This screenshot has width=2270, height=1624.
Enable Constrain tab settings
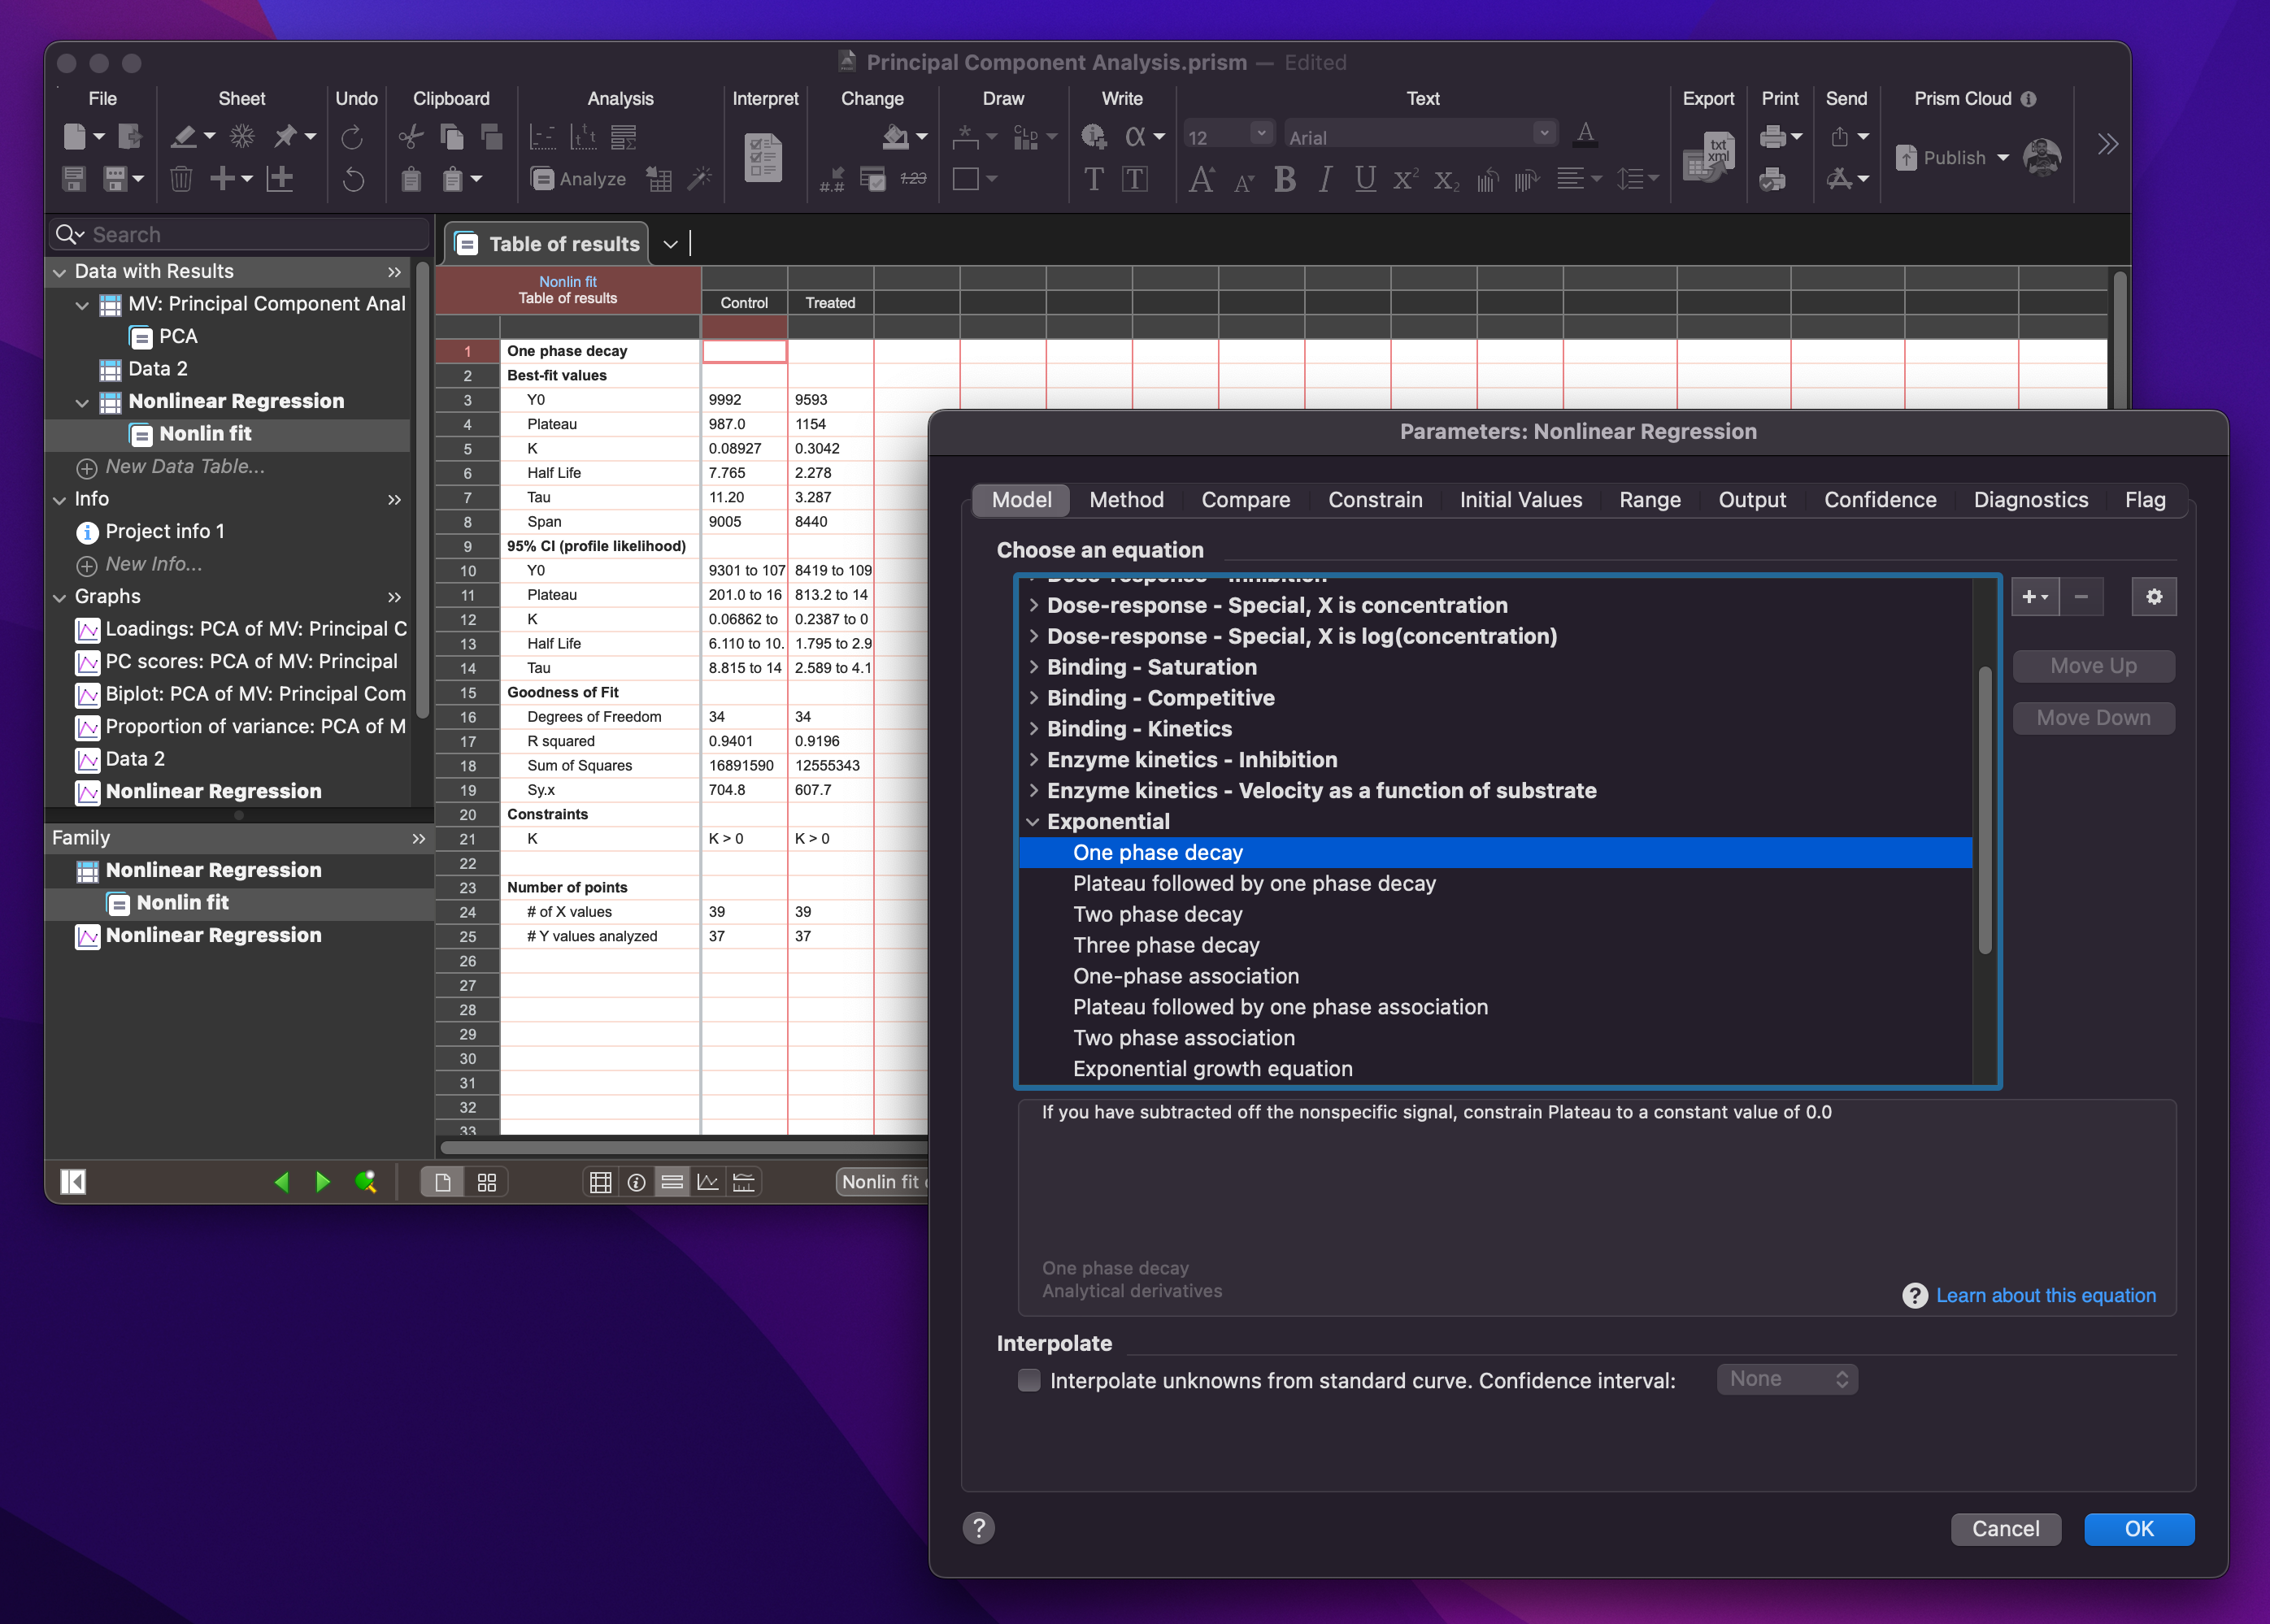point(1376,497)
